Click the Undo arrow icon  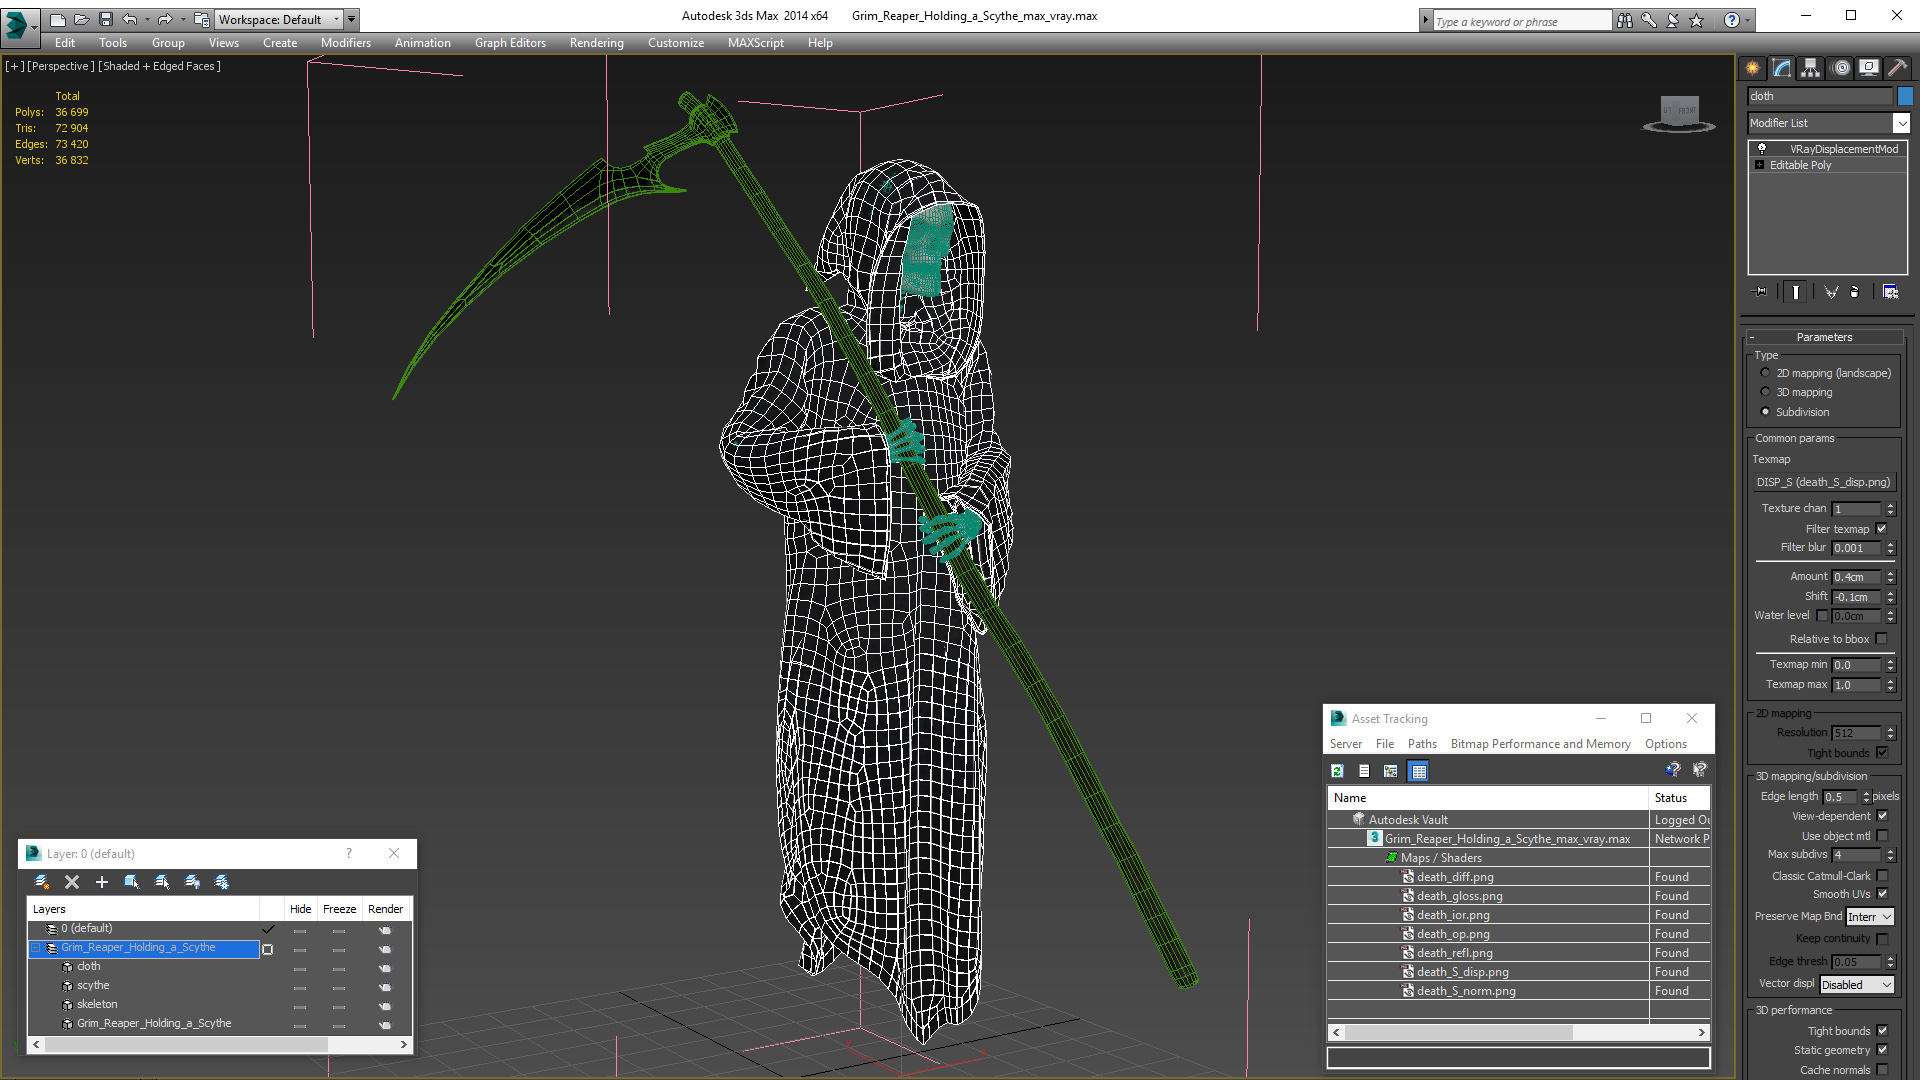(x=129, y=19)
